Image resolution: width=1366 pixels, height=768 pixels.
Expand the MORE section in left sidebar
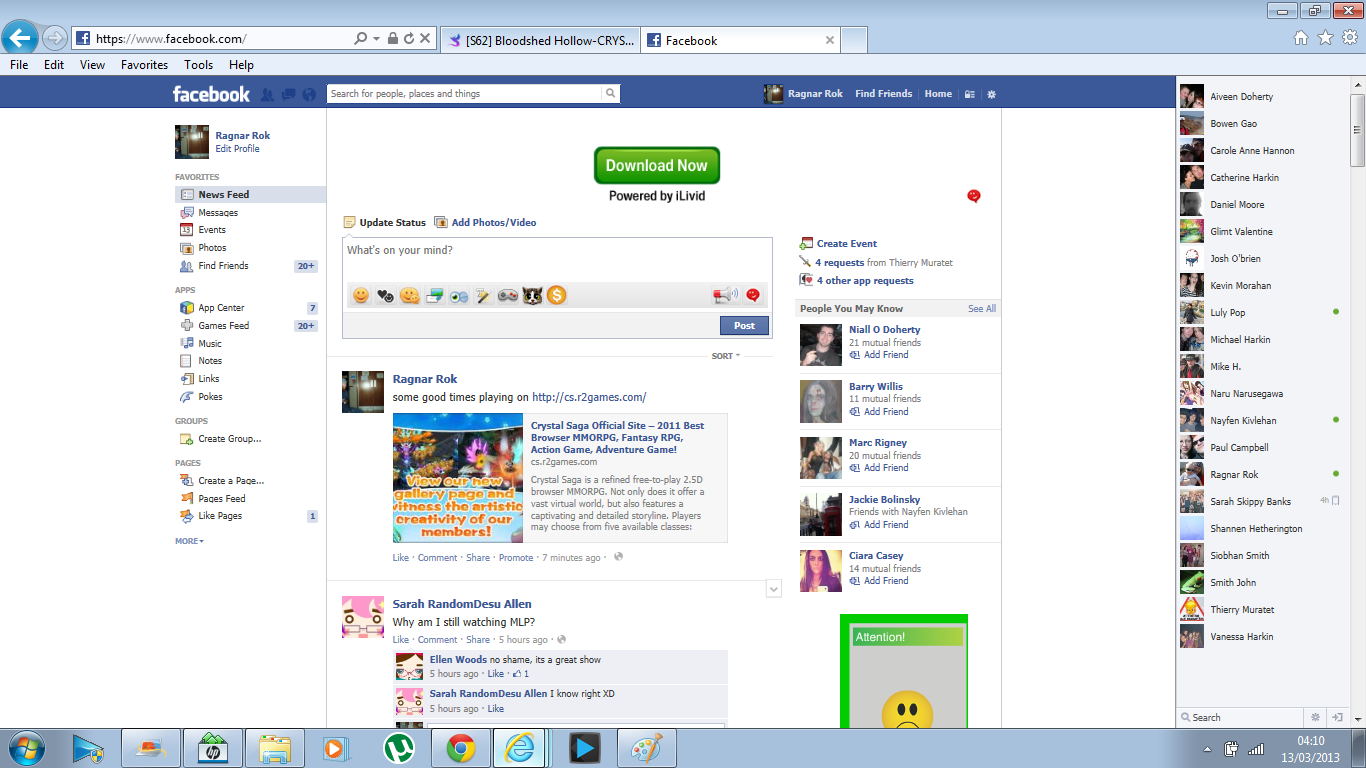(x=189, y=541)
